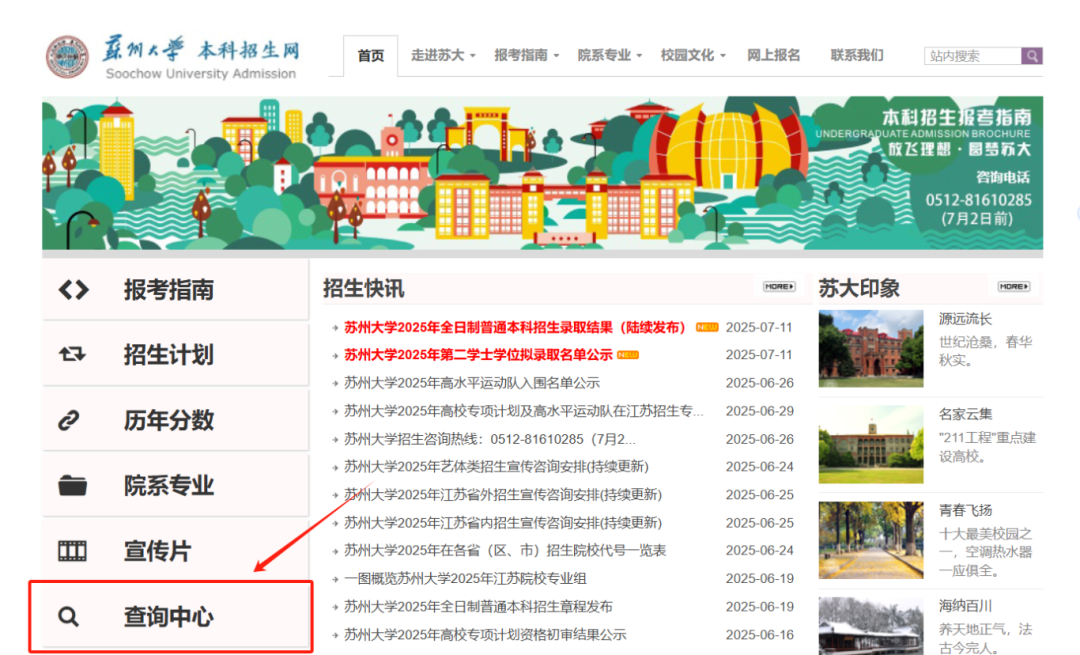Click the 海纳百川 snowy pavilion thumbnail
This screenshot has width=1080, height=655.
pos(871,625)
